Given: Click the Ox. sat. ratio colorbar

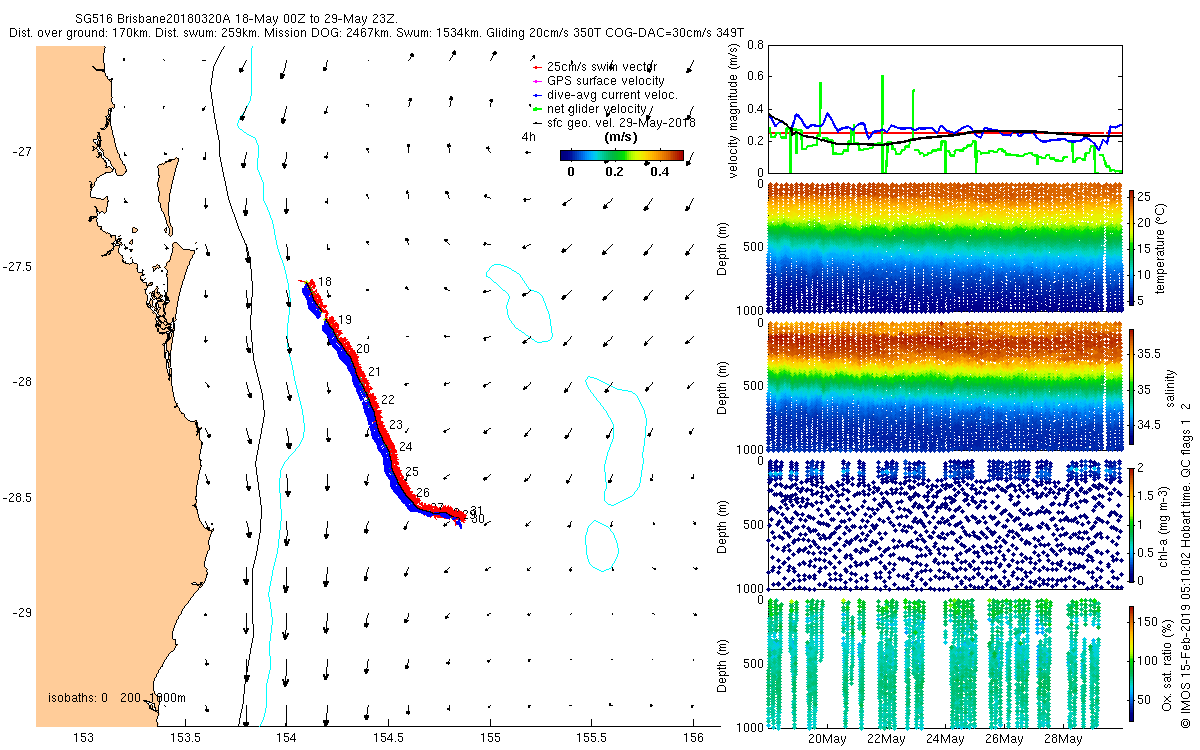Looking at the screenshot, I should click(1132, 662).
